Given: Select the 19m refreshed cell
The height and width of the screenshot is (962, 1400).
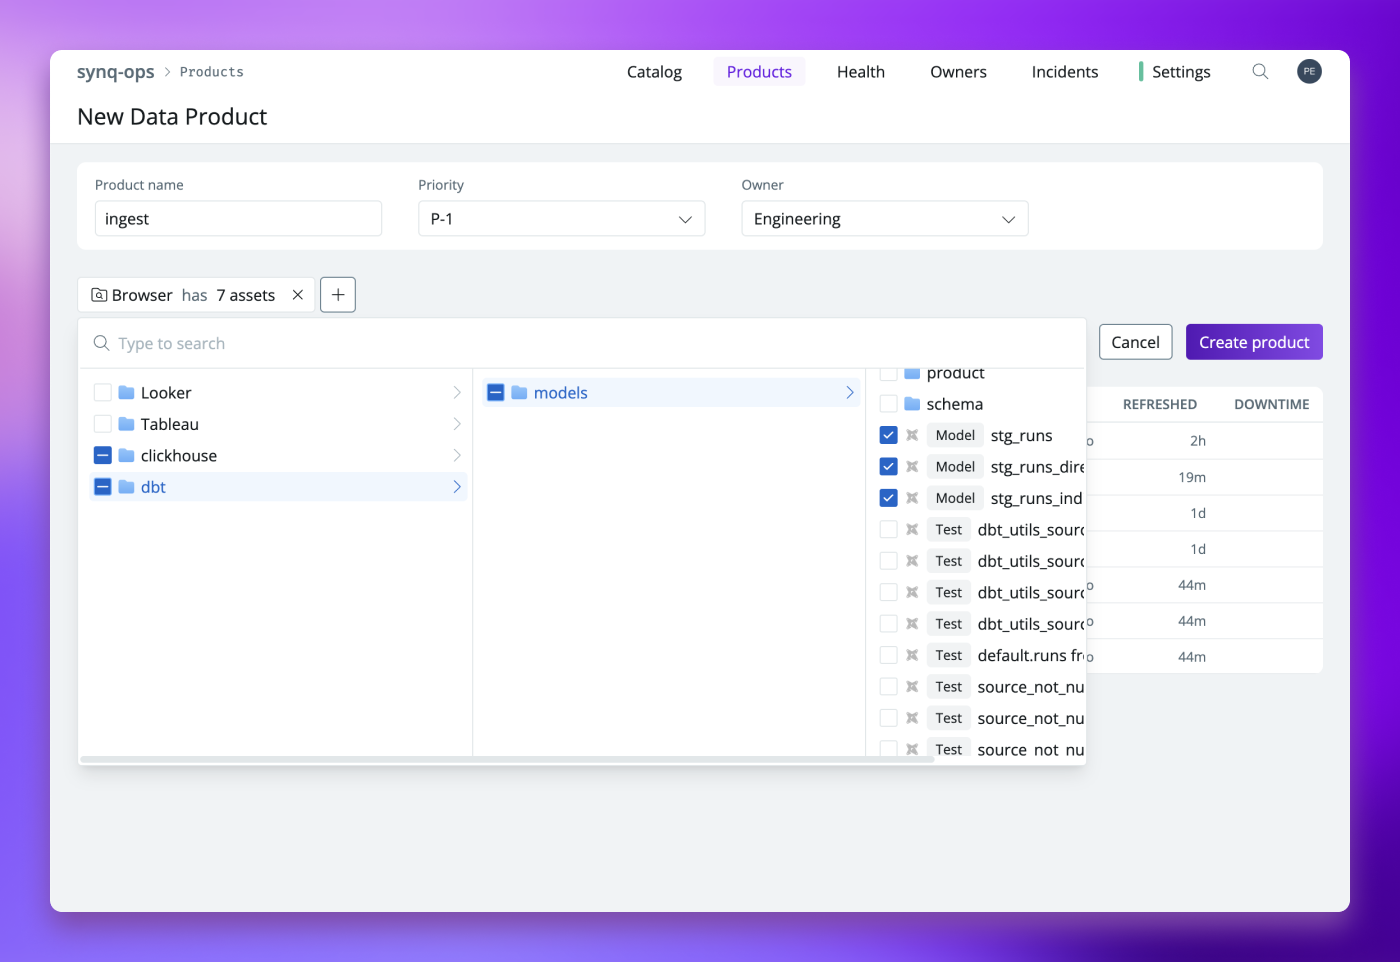Looking at the screenshot, I should tap(1192, 477).
